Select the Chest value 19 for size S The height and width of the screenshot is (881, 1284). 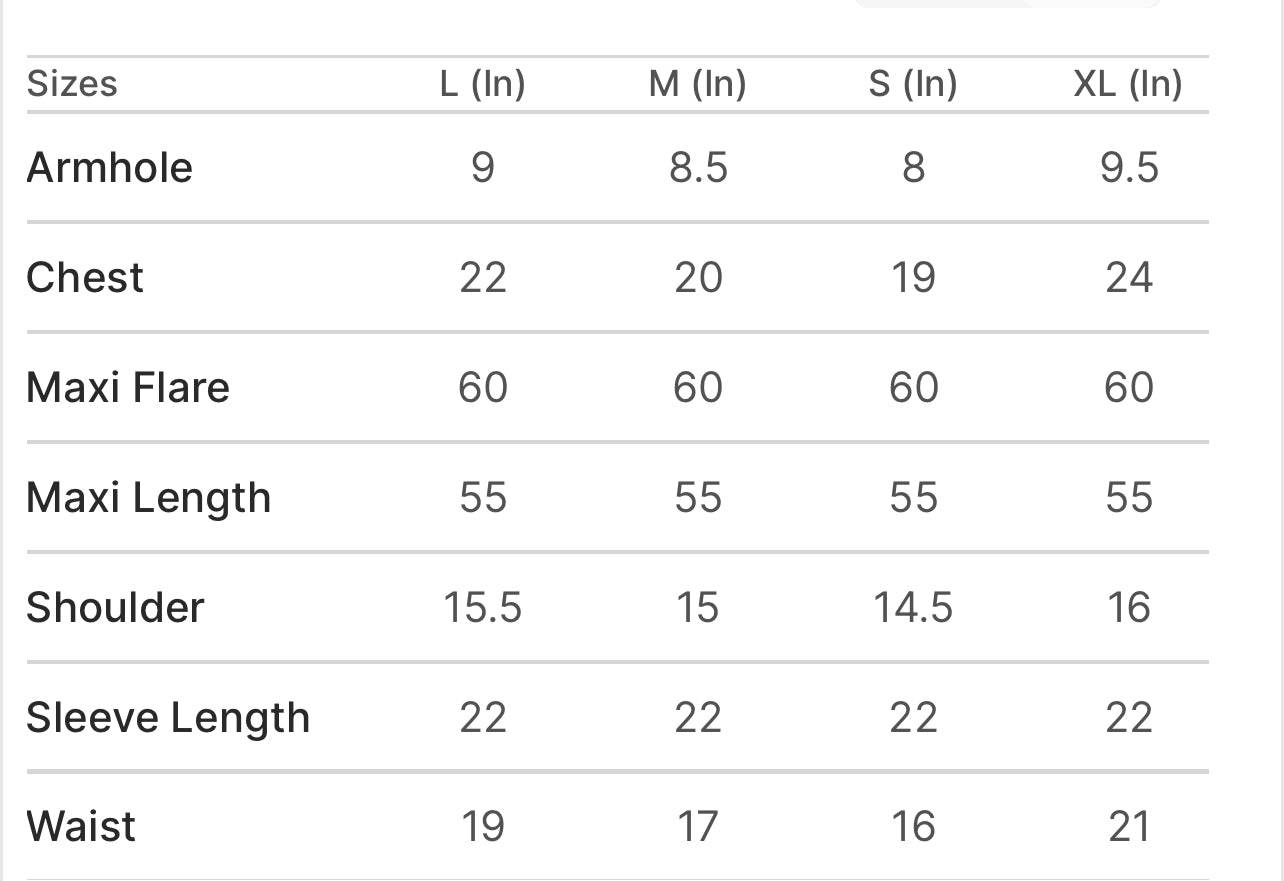pyautogui.click(x=913, y=277)
